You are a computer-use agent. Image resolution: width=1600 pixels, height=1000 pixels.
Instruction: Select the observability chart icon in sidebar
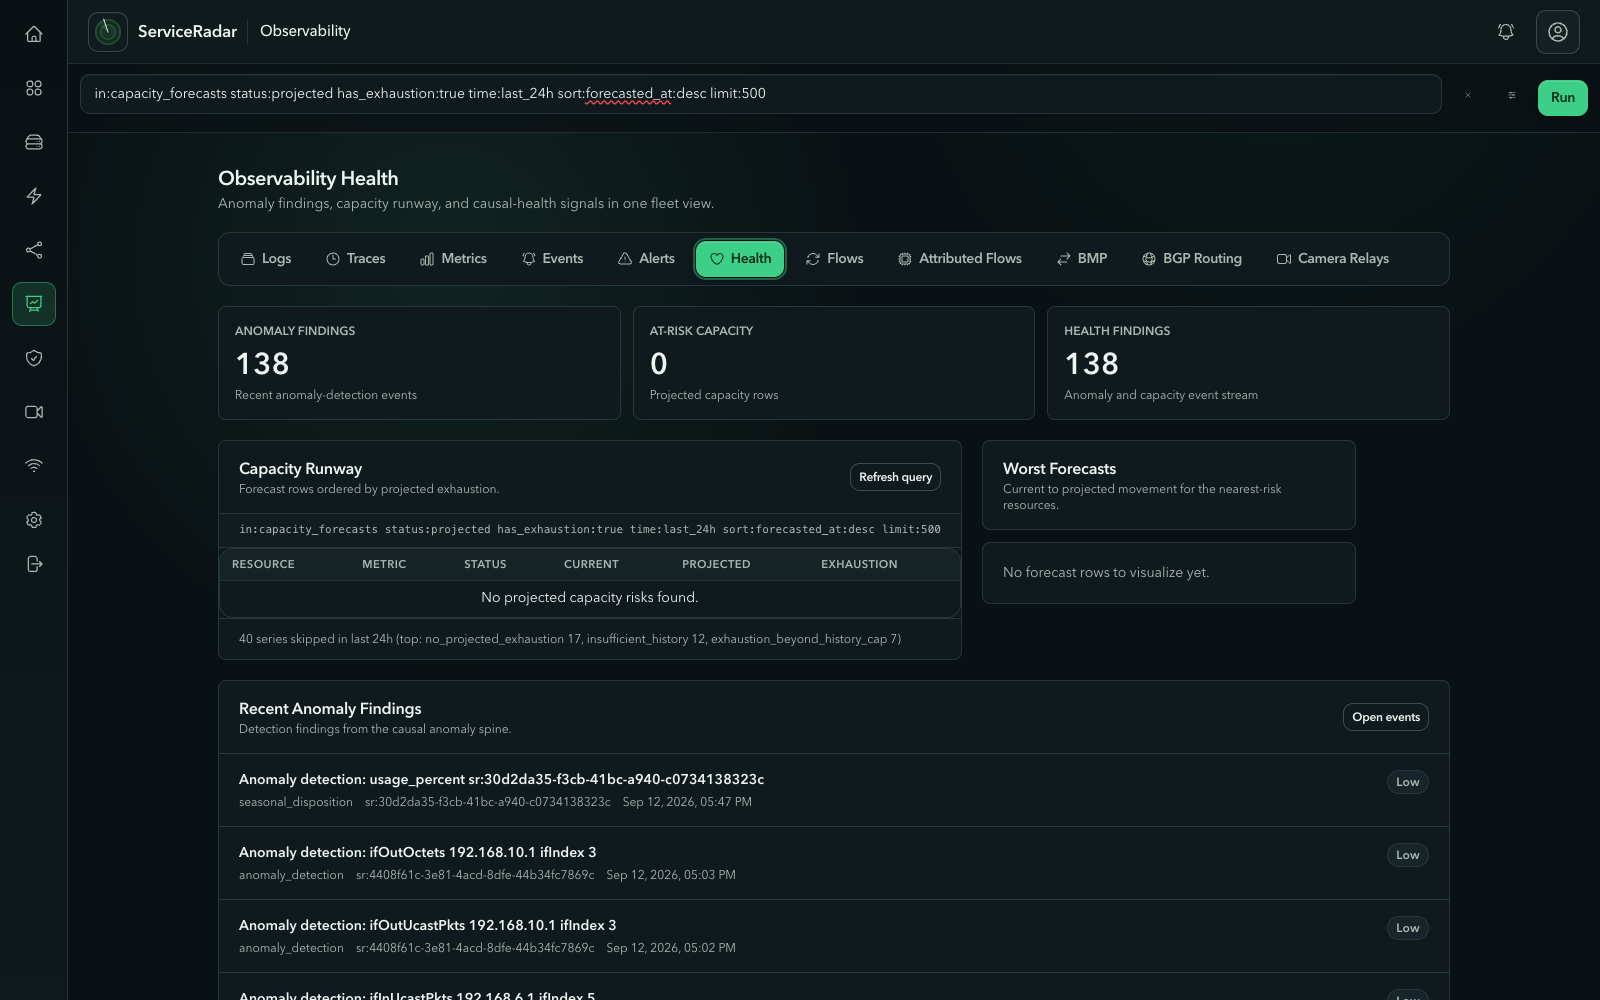click(x=34, y=304)
